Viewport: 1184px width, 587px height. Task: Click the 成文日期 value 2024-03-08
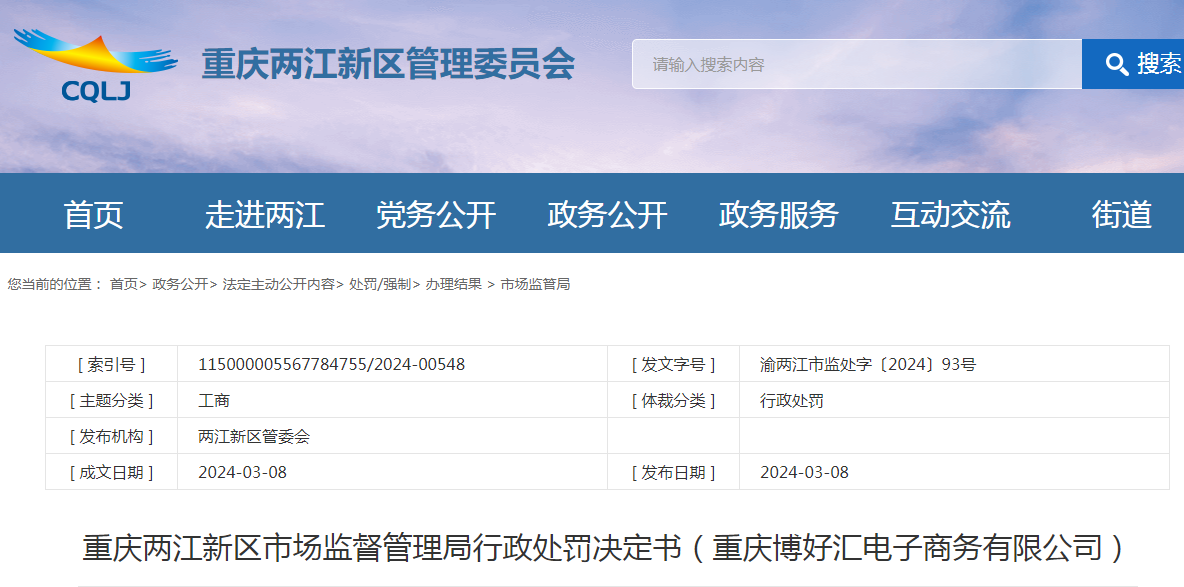point(242,473)
